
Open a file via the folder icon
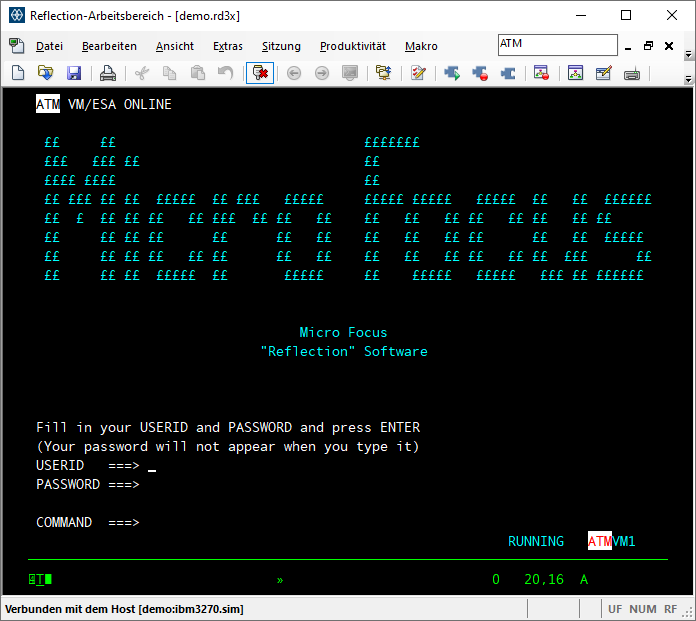[45, 73]
